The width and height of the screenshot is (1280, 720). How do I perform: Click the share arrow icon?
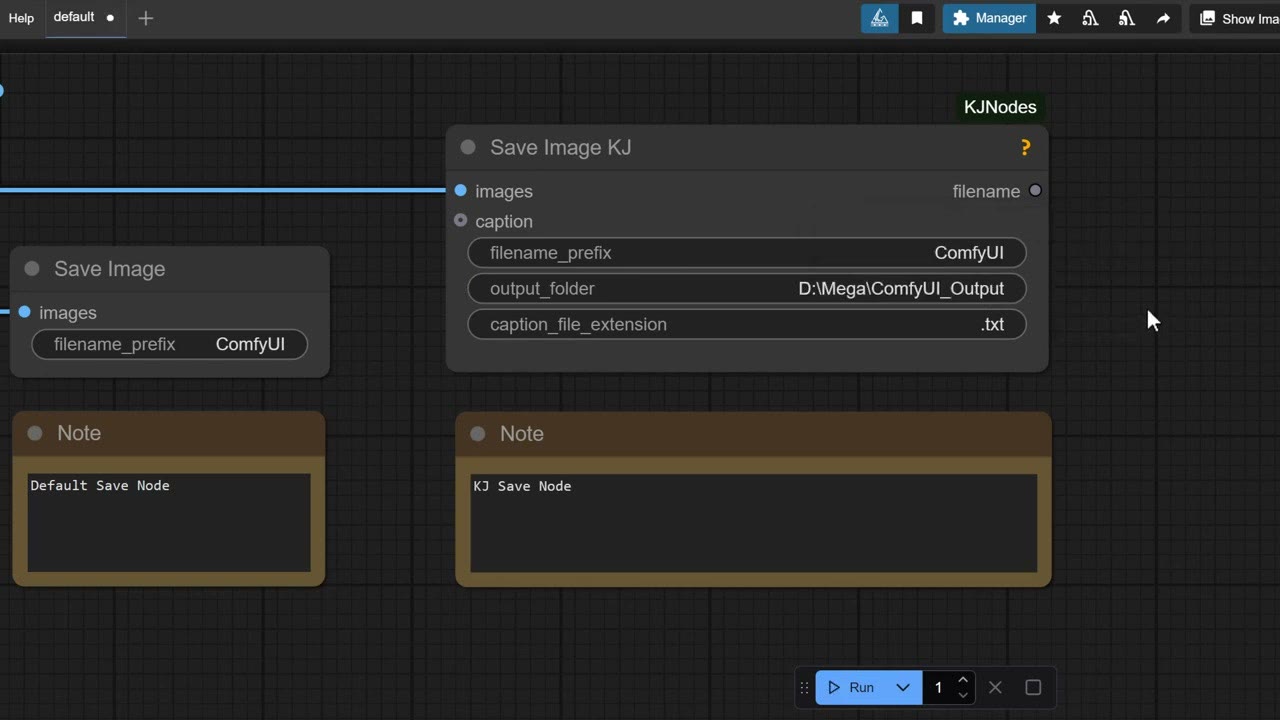click(1163, 18)
